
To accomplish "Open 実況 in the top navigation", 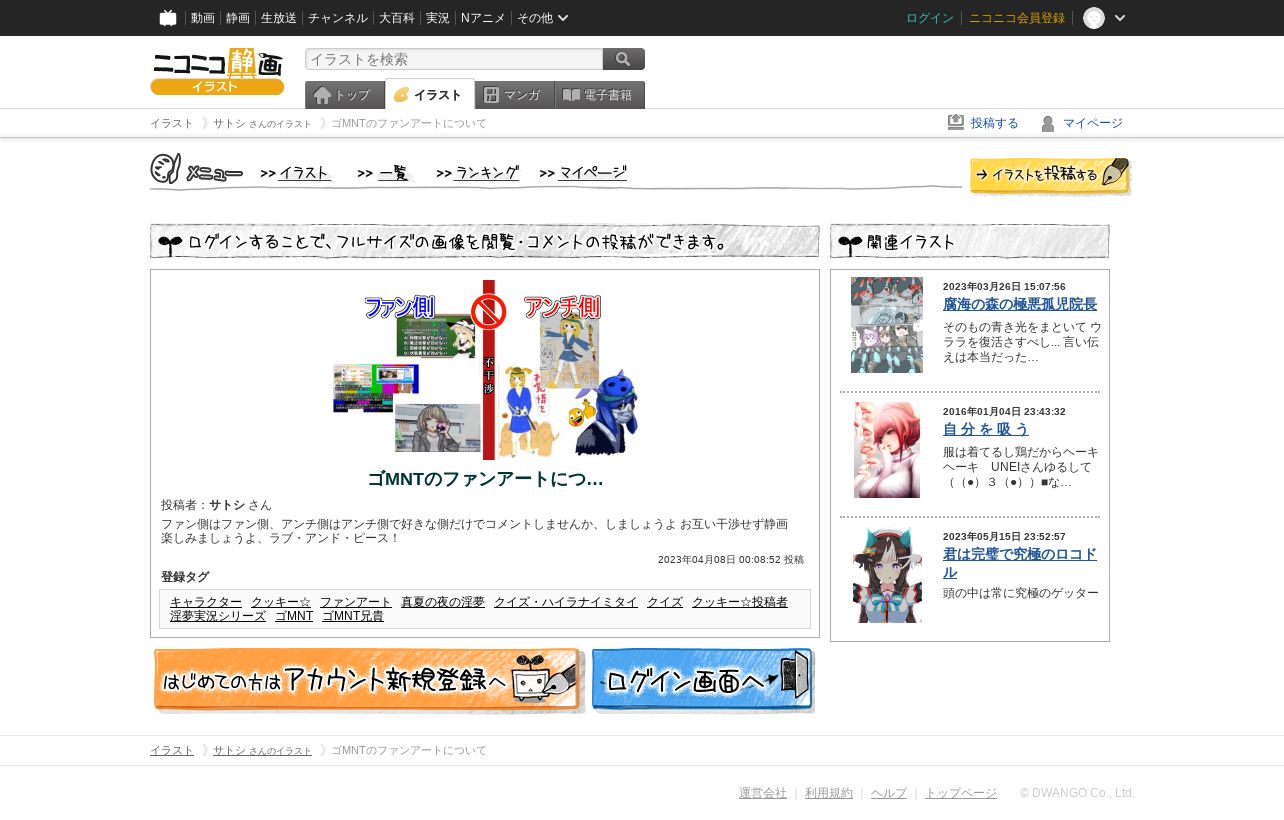I will click(x=438, y=18).
